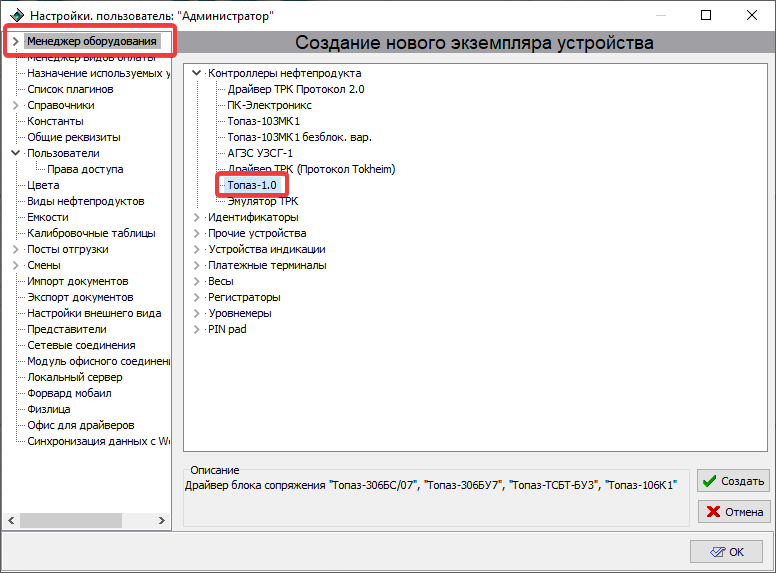Open Общие реквизиты settings item
The image size is (776, 573).
pos(74,137)
